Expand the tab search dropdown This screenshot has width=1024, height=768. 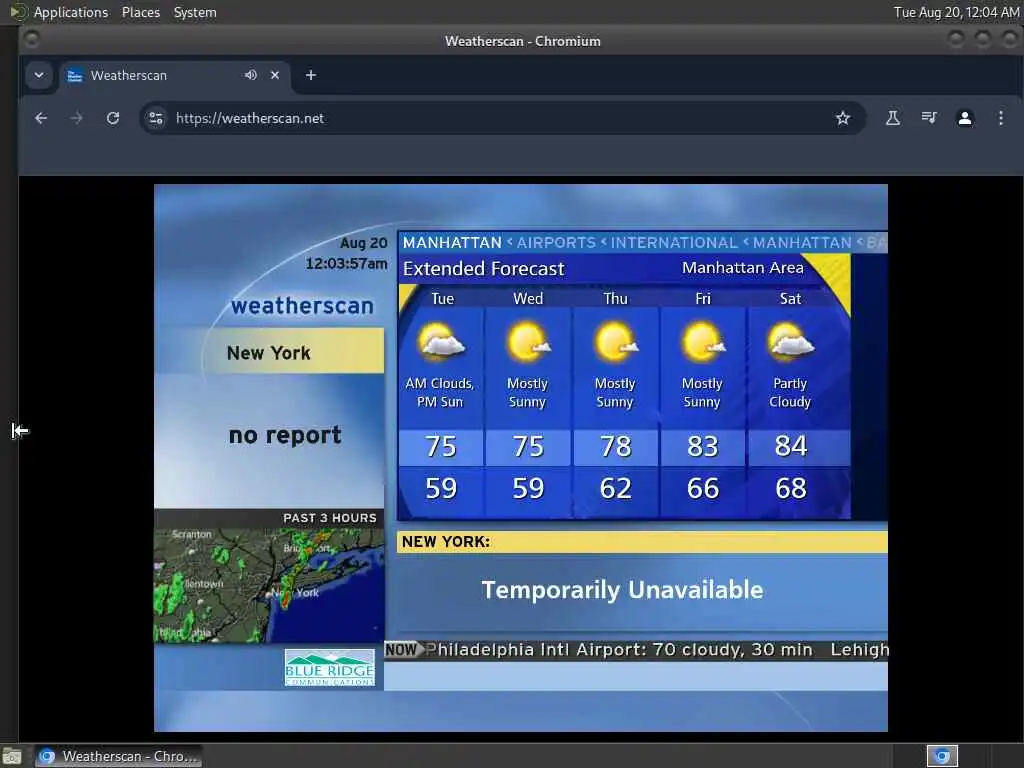click(x=39, y=75)
